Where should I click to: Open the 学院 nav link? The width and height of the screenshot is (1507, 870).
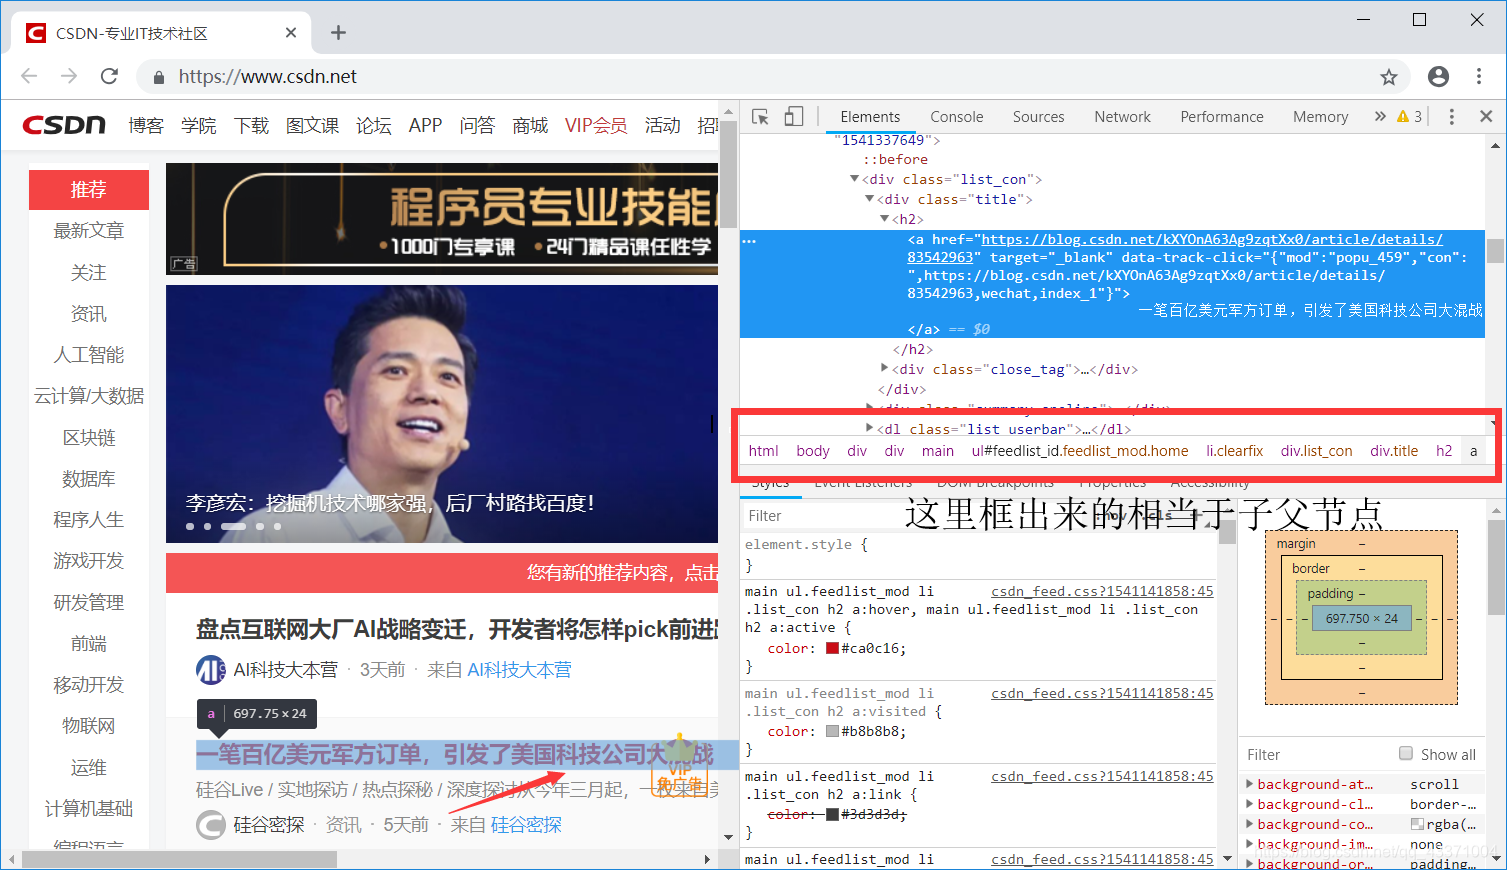coord(198,125)
